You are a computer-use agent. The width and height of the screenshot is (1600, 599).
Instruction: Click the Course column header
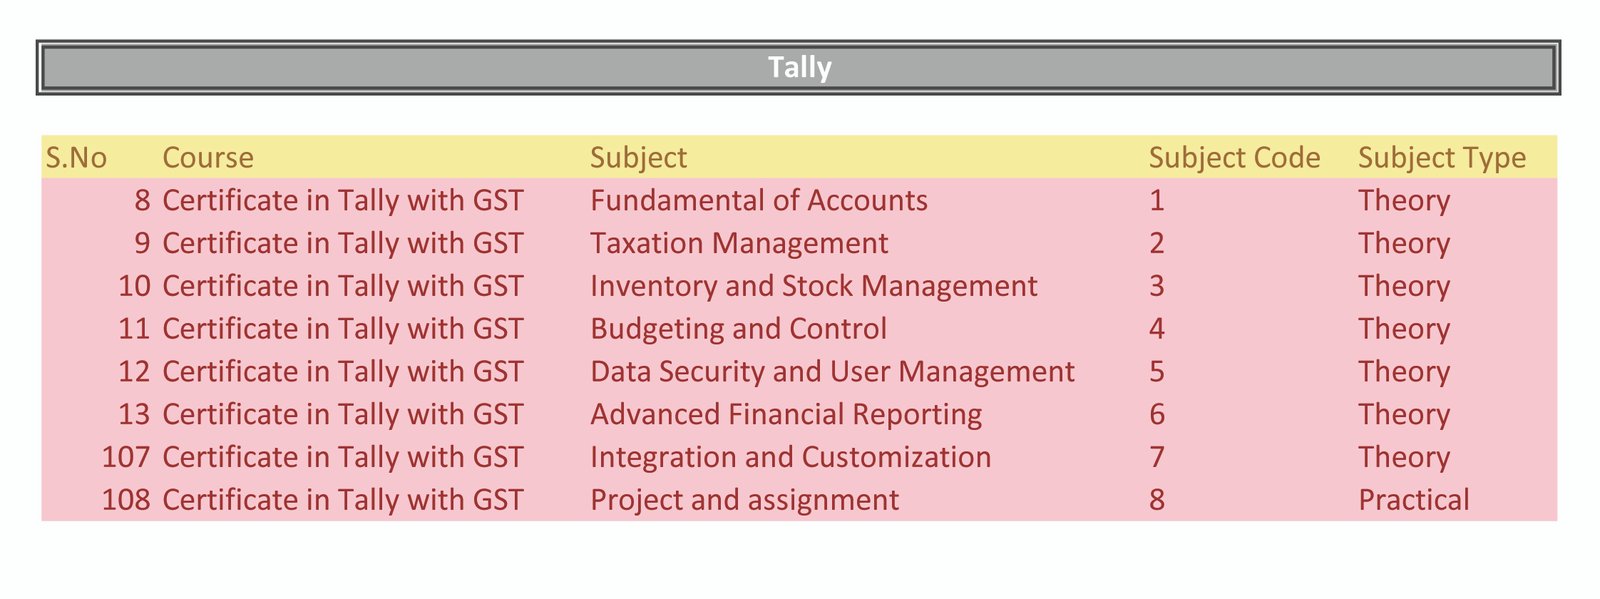click(x=208, y=158)
